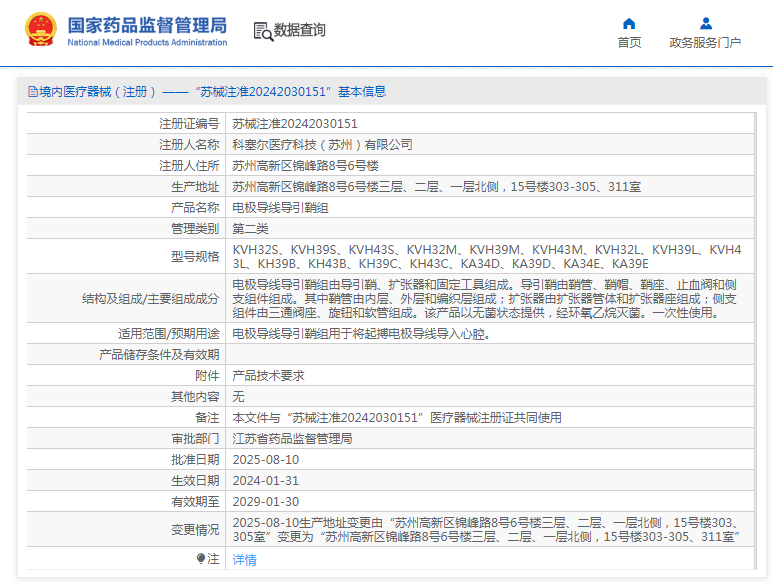This screenshot has height=583, width=773.
Task: Click the 政务服务门户 person icon
Action: 705,24
